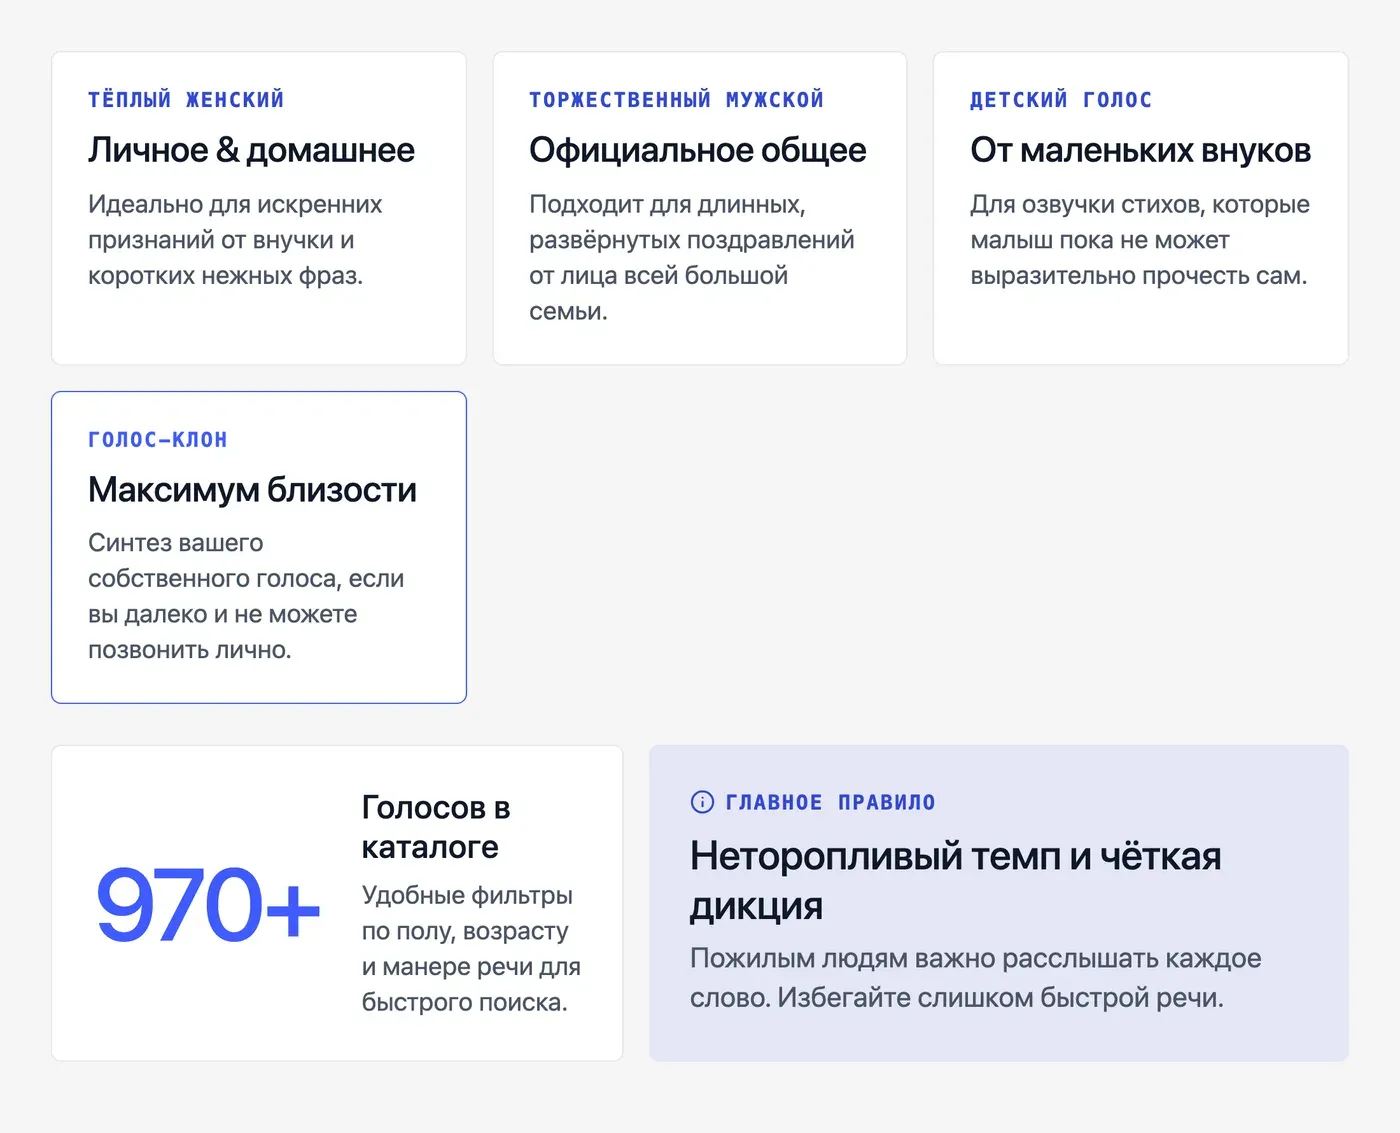The width and height of the screenshot is (1400, 1133).
Task: Click the Голосов в каталоге heading
Action: [x=436, y=827]
